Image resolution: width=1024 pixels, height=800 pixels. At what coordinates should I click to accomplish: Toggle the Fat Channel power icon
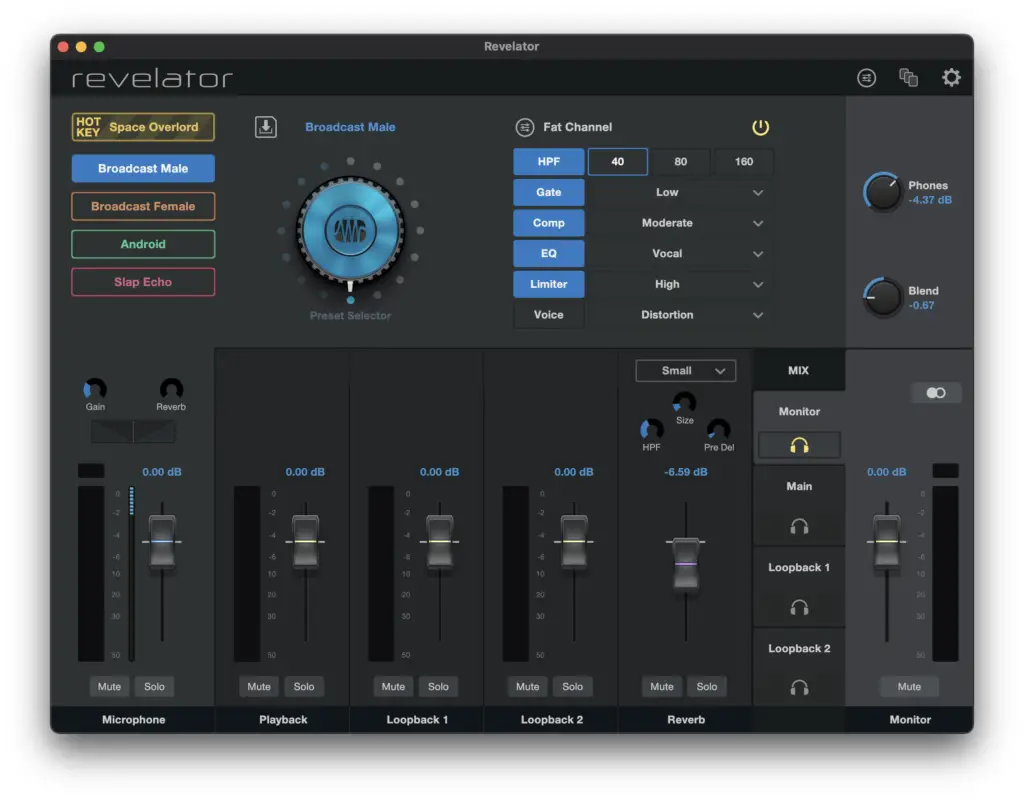pyautogui.click(x=760, y=127)
